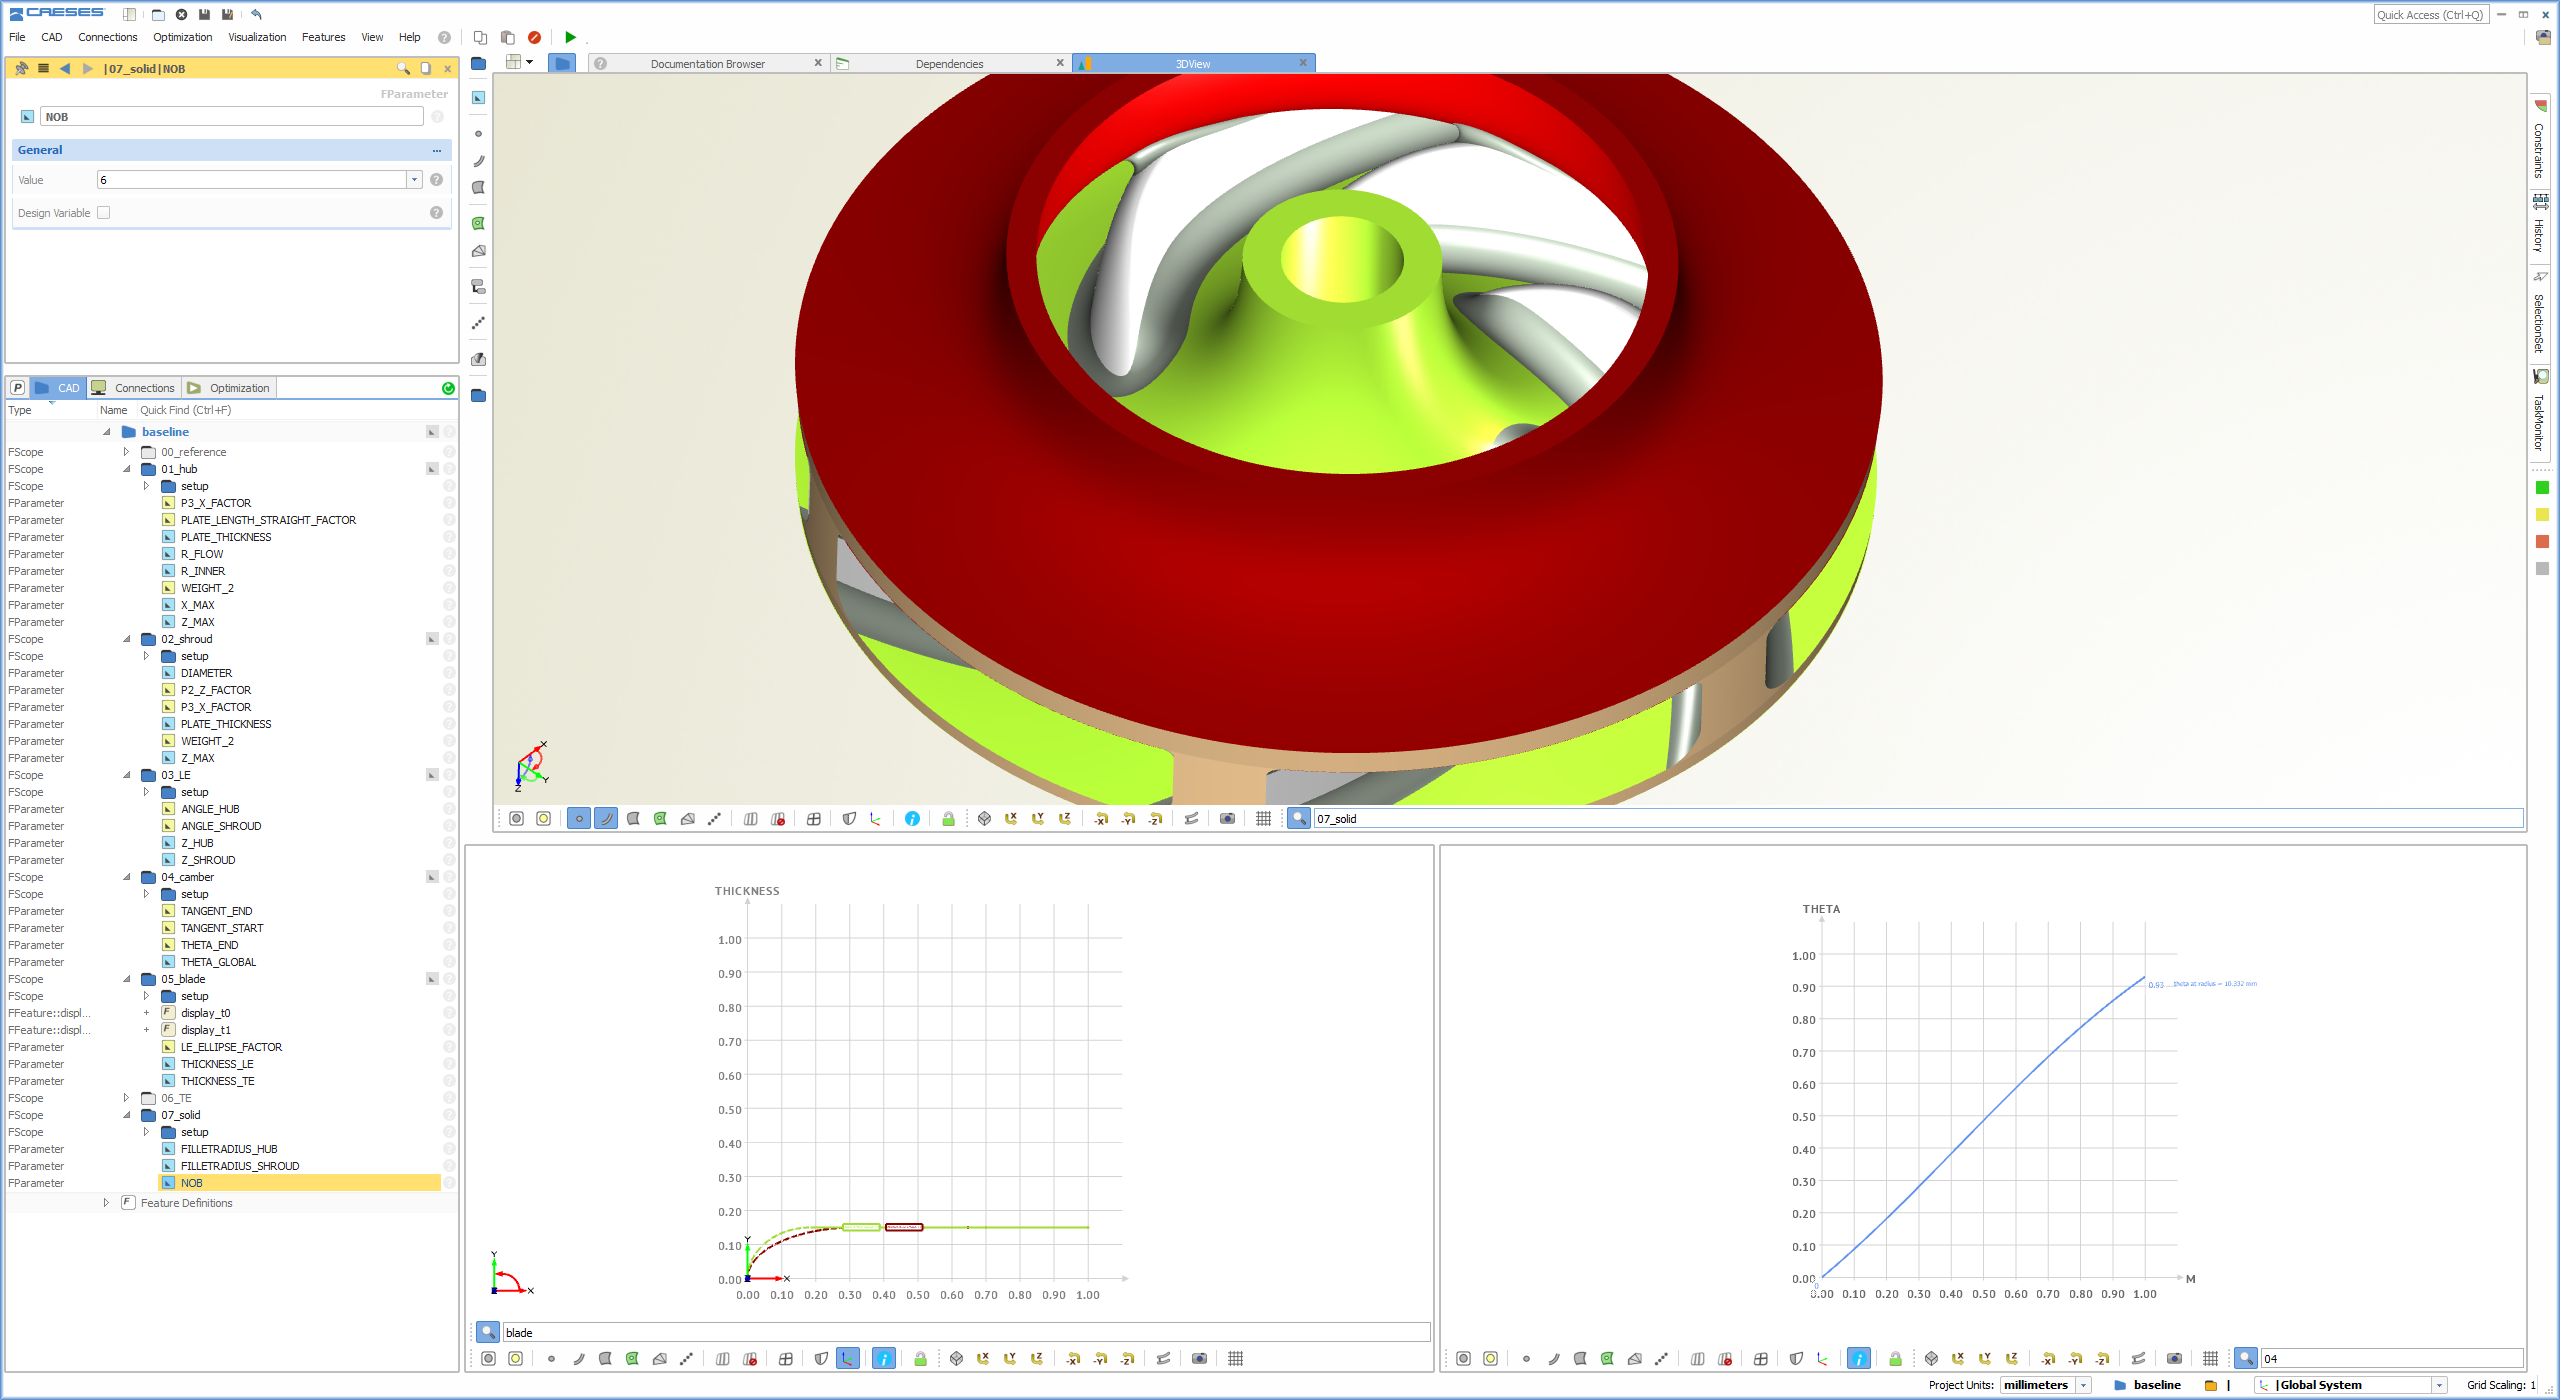
Task: Select THICKNESS_LE parameter in tree
Action: [217, 1064]
